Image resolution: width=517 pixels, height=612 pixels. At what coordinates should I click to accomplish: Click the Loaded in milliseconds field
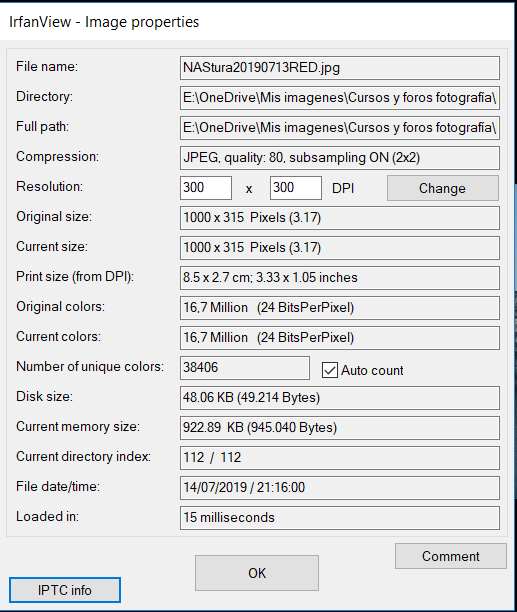pos(339,518)
